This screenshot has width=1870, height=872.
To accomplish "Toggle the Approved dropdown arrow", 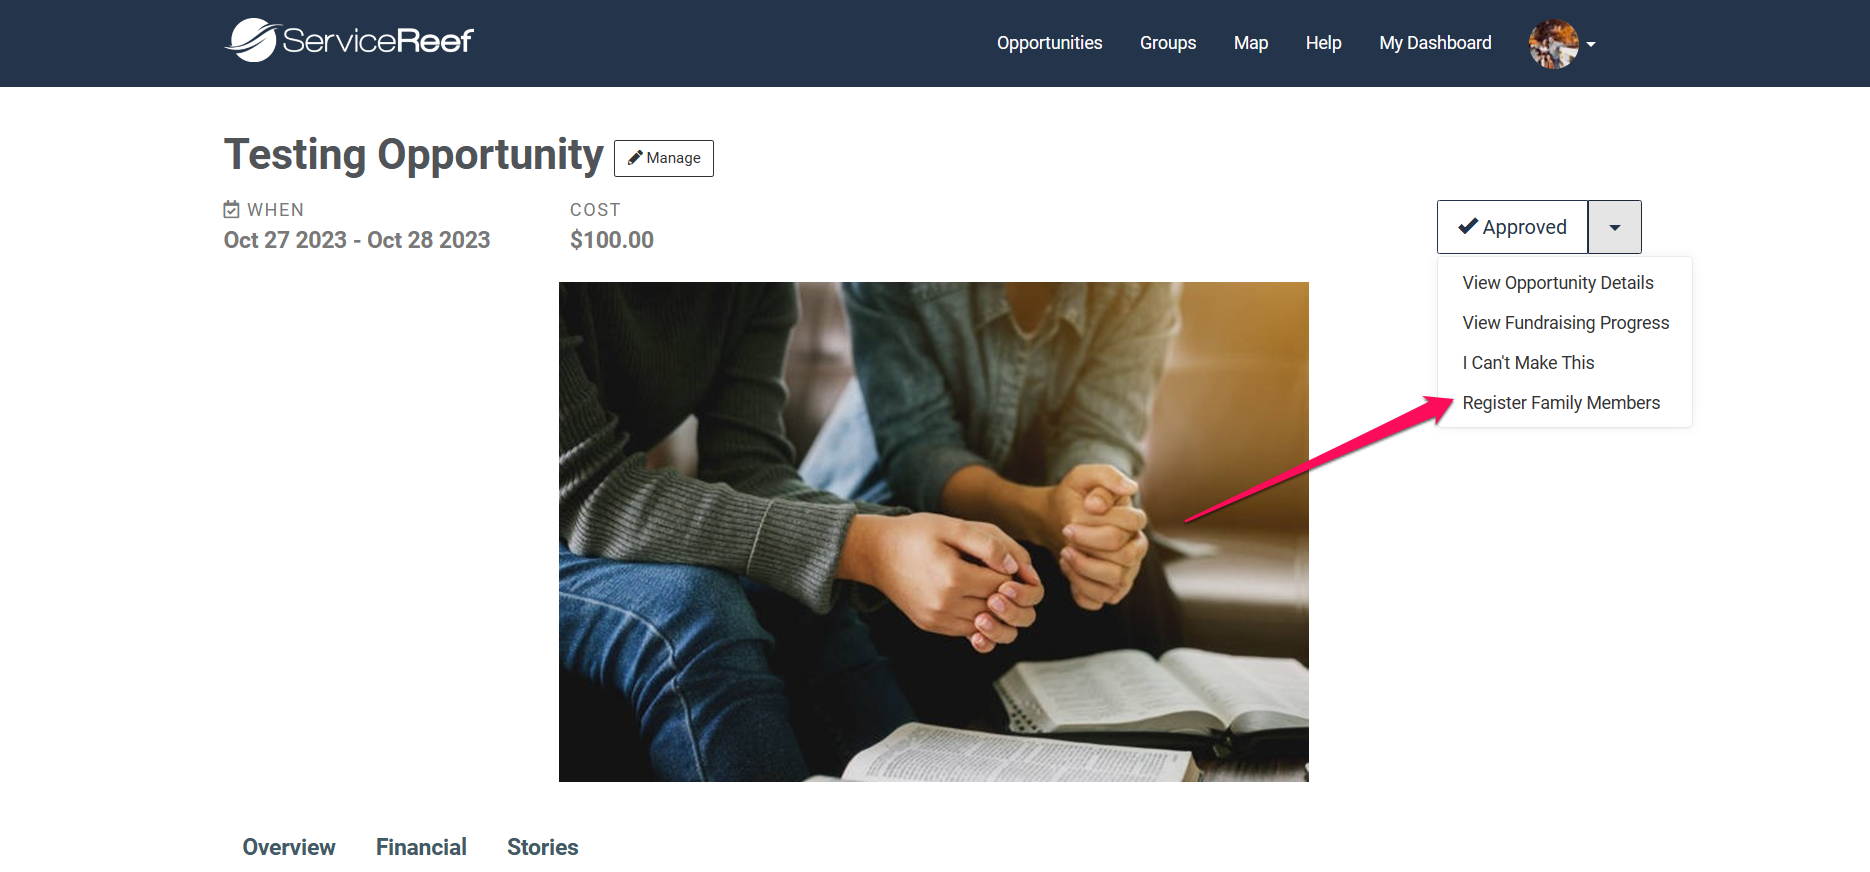I will 1614,227.
